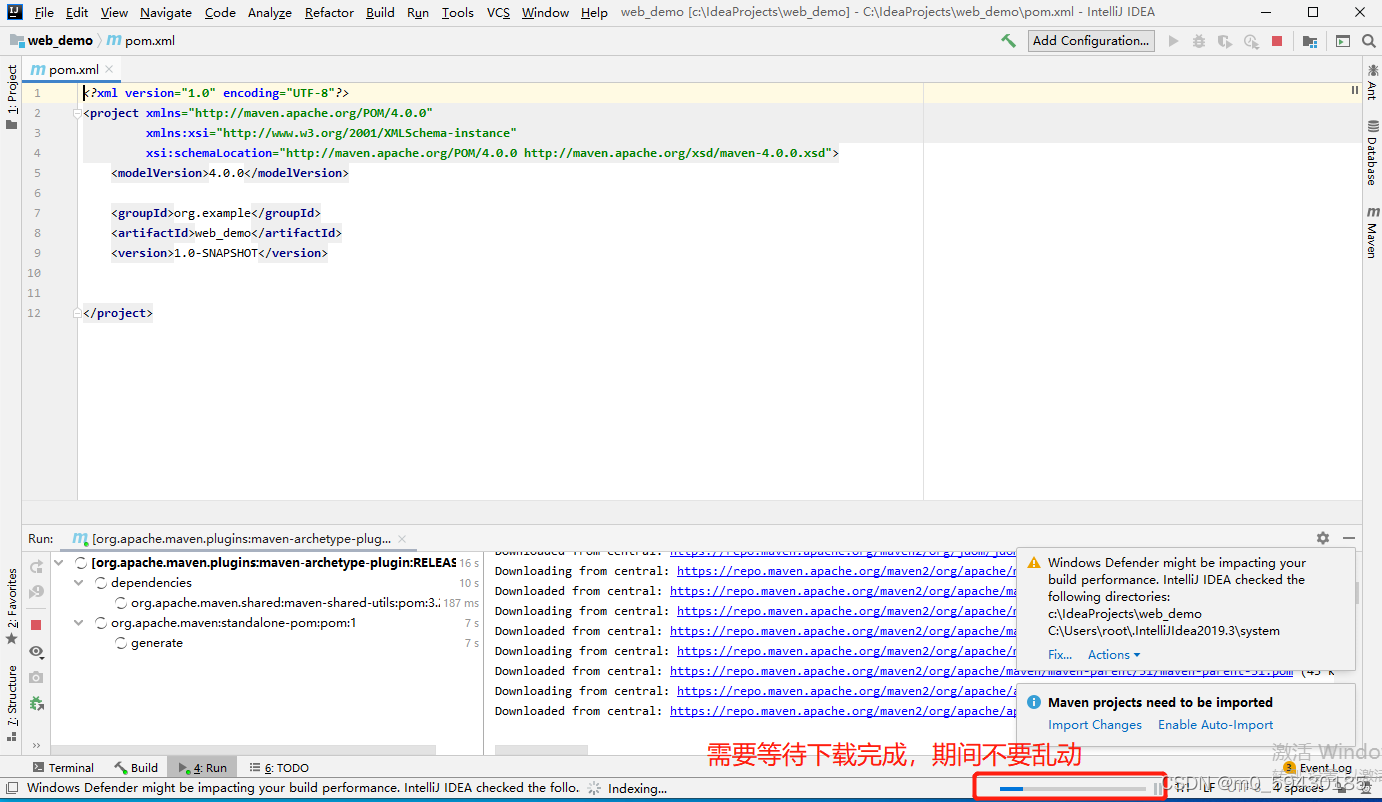Click Add Configuration button
The height and width of the screenshot is (802, 1382).
1091,41
